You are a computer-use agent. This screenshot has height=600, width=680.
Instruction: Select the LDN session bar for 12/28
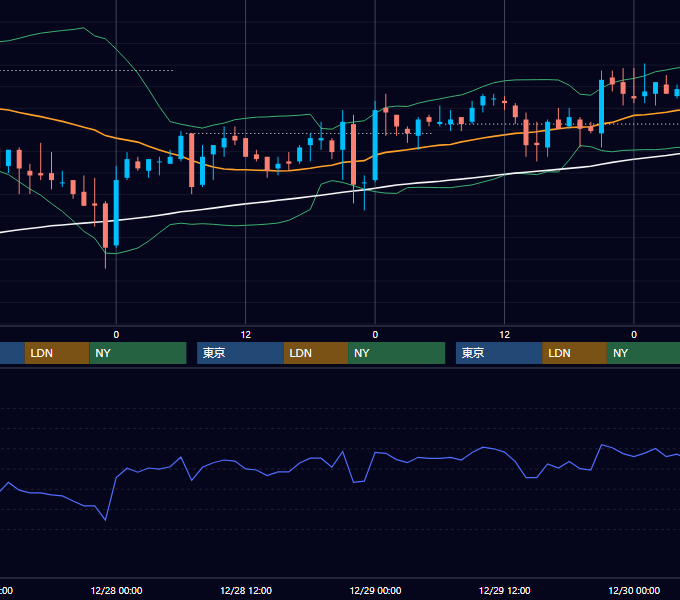[x=316, y=353]
